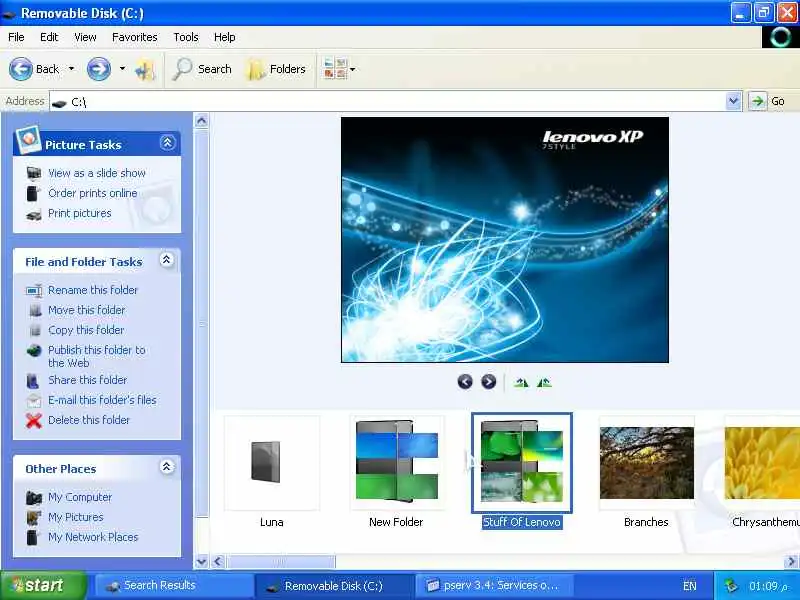Click Move this folder

tap(87, 310)
